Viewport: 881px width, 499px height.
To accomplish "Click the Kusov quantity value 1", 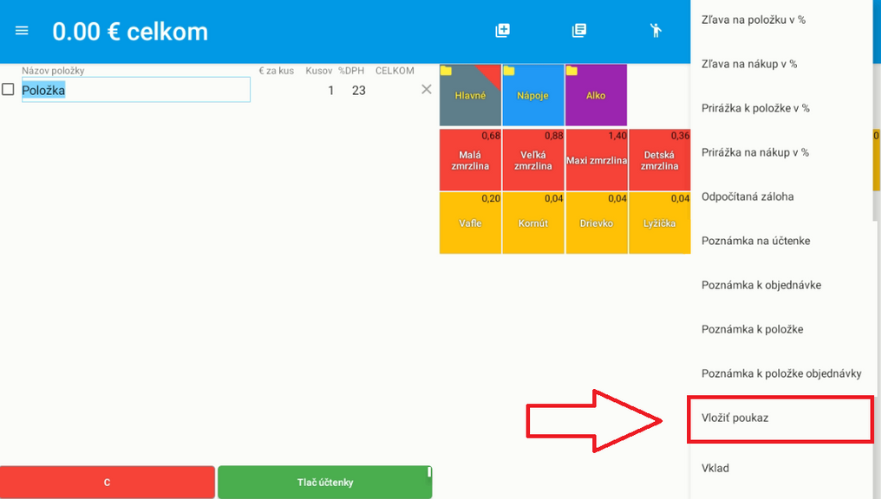I will click(x=331, y=91).
